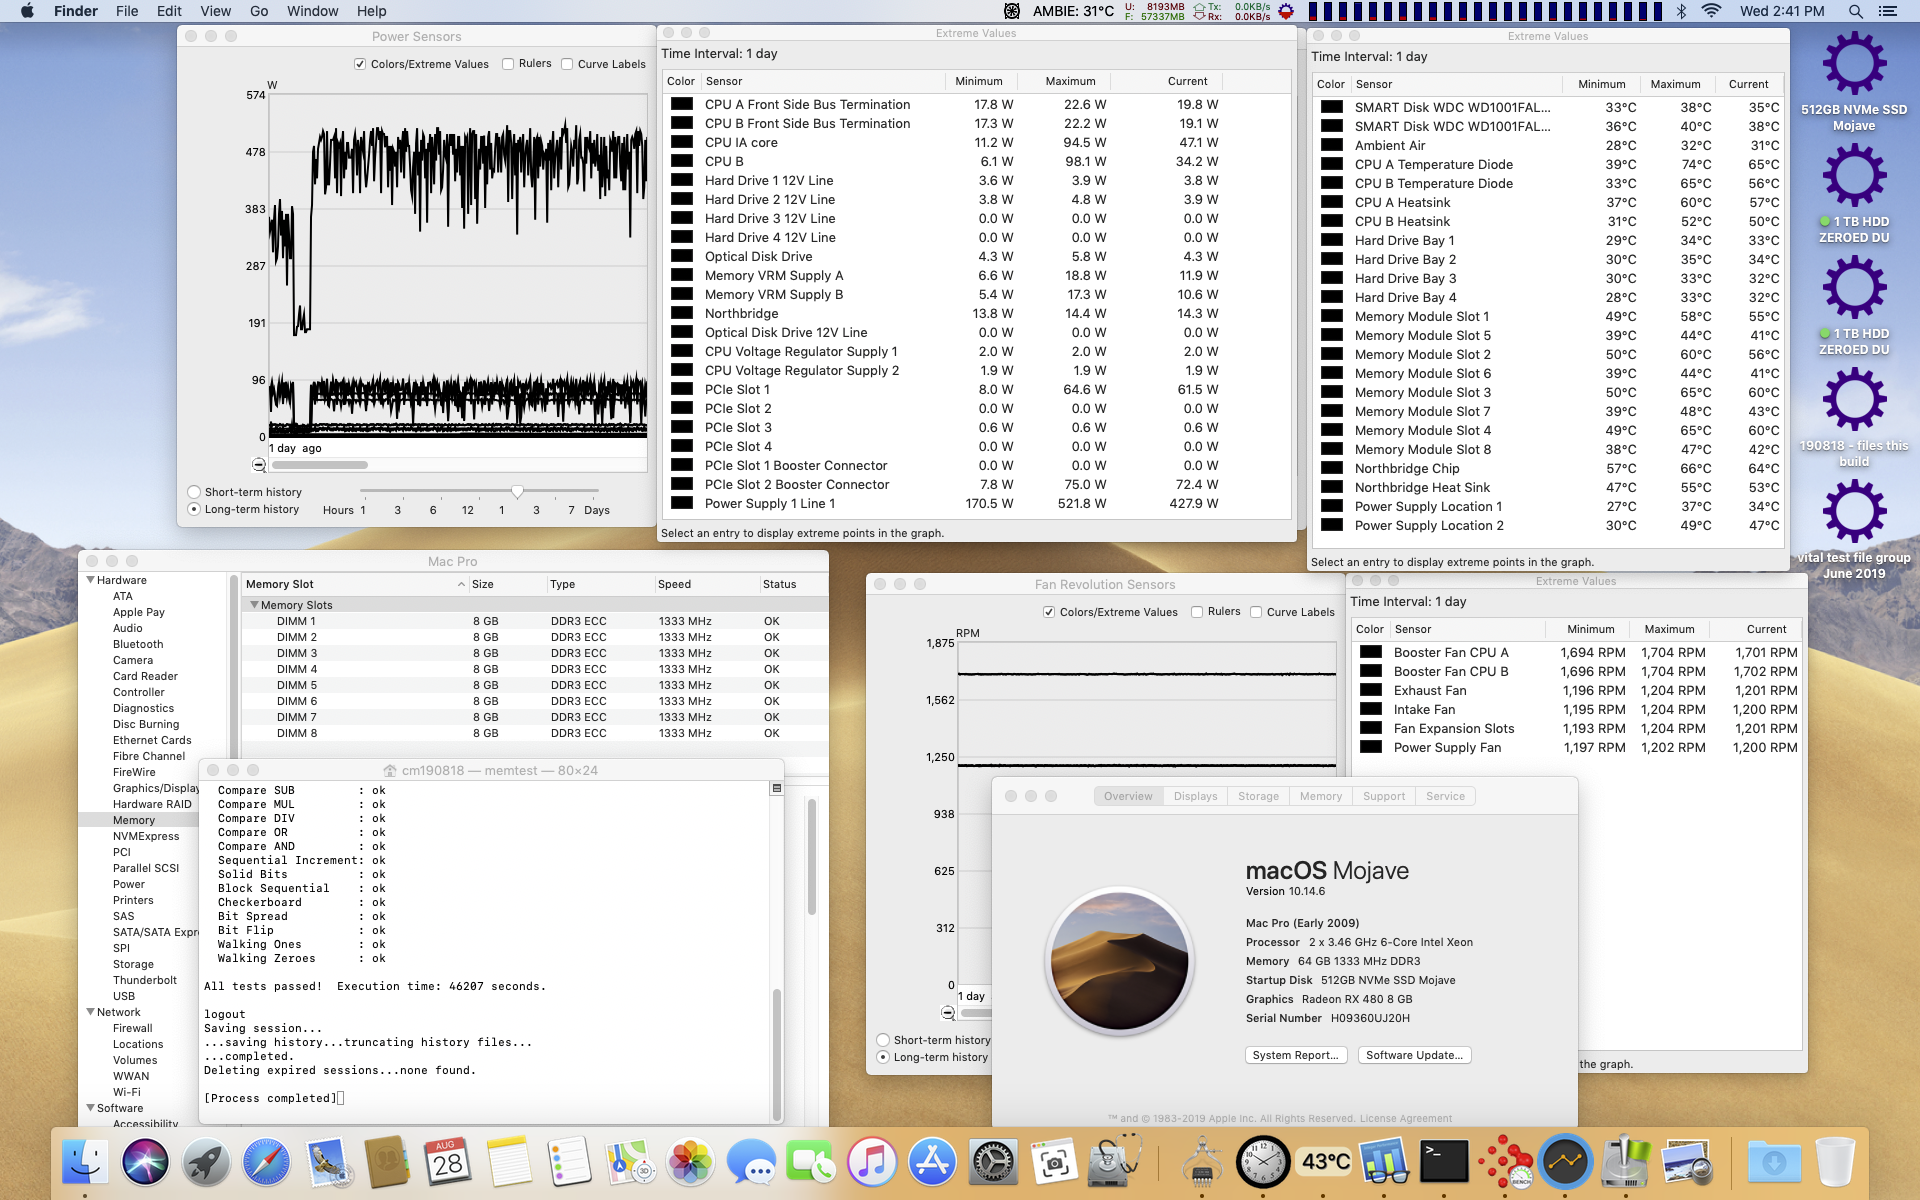Switch to the Storage tab in About This Mac
Viewport: 1920px width, 1200px height.
[x=1258, y=796]
